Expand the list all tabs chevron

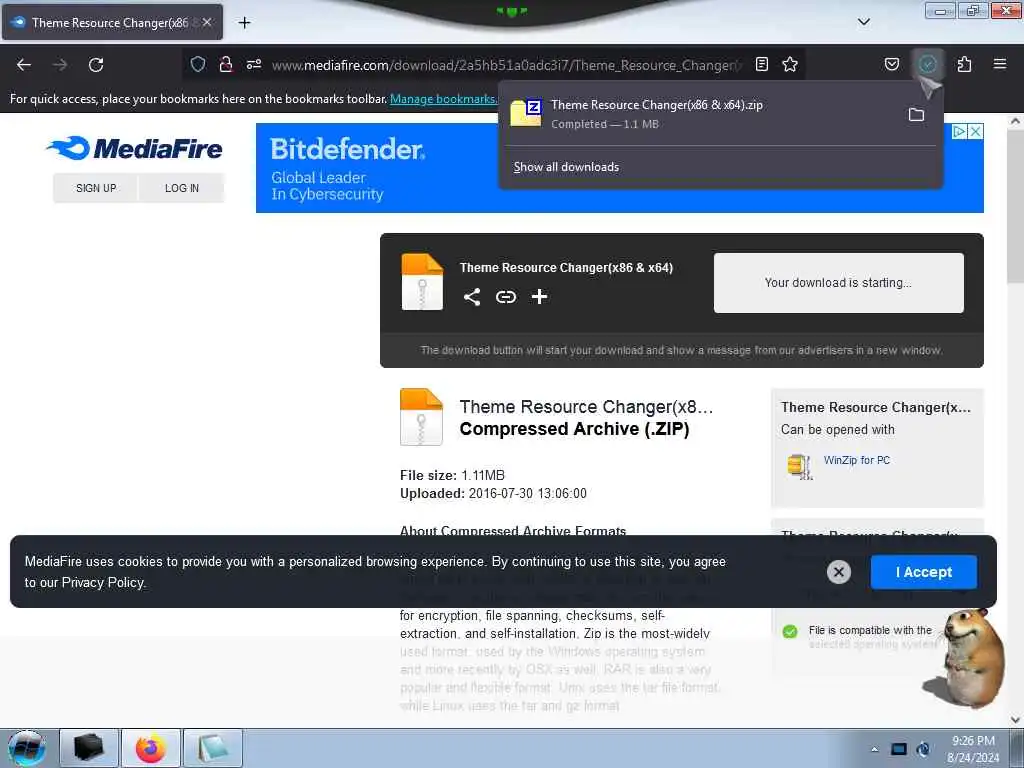[x=863, y=22]
